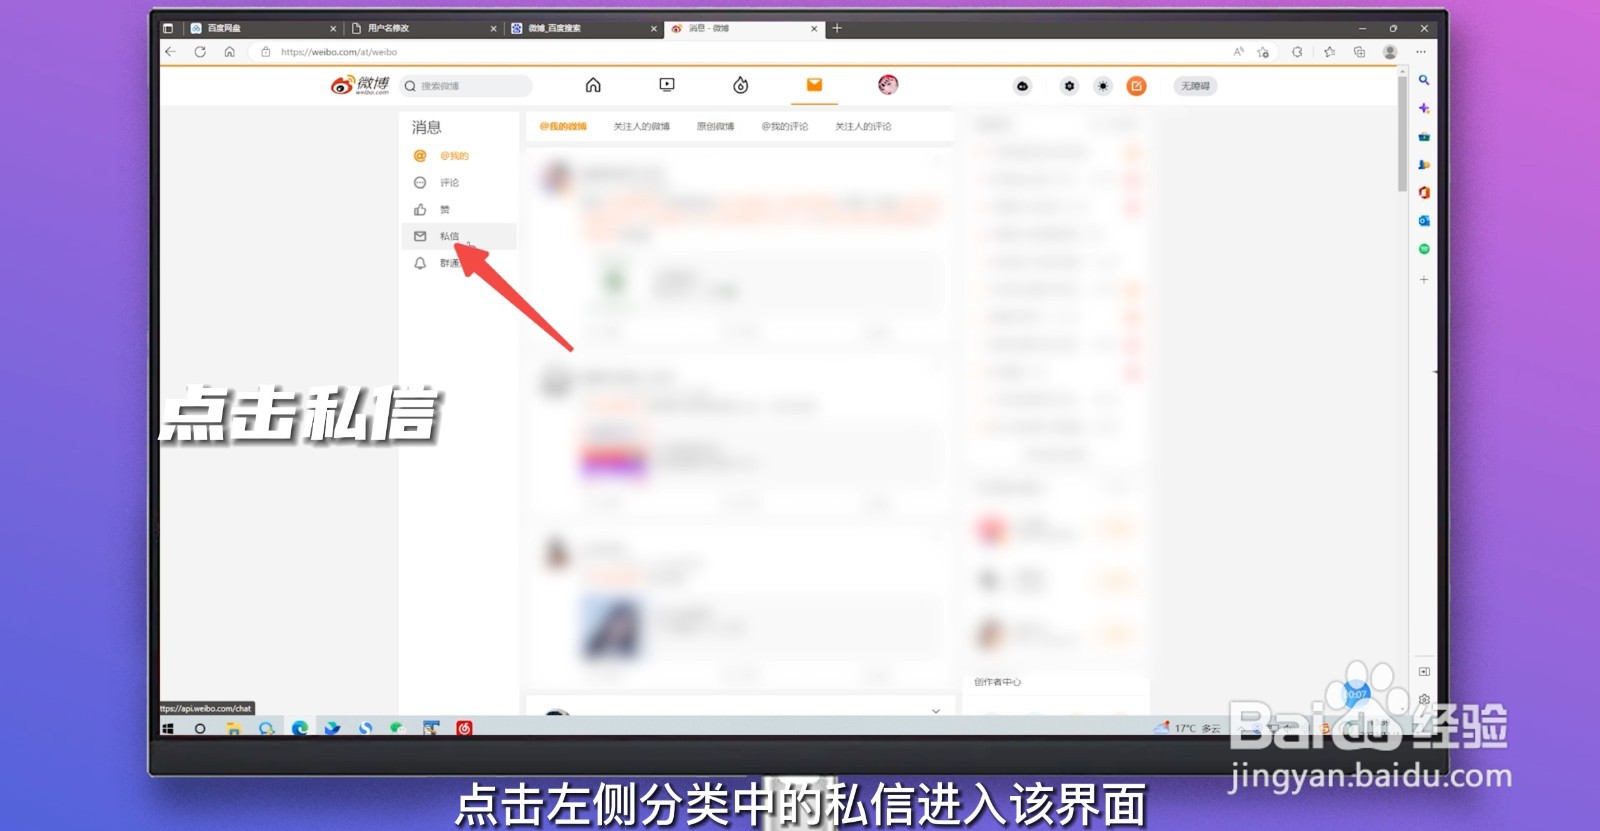Screen dimensions: 1600x831
Task: Select 赞 likes in the message sidebar
Action: (458, 210)
